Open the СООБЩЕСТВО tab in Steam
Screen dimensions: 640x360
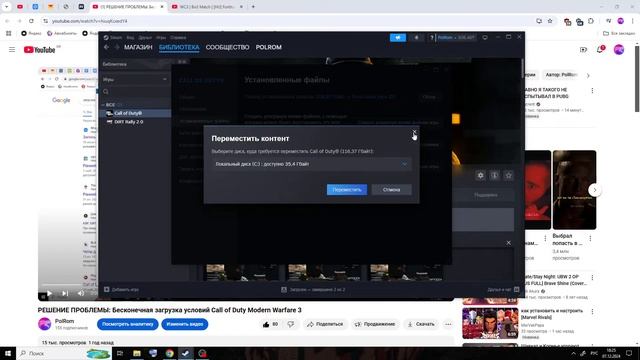[227, 47]
